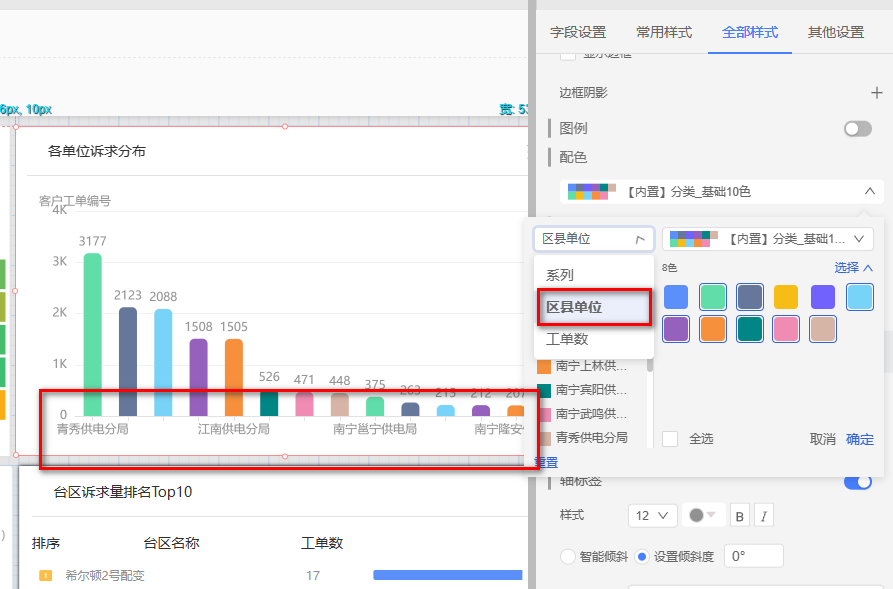Click 确定 to confirm color selection
This screenshot has height=589, width=893.
click(859, 439)
